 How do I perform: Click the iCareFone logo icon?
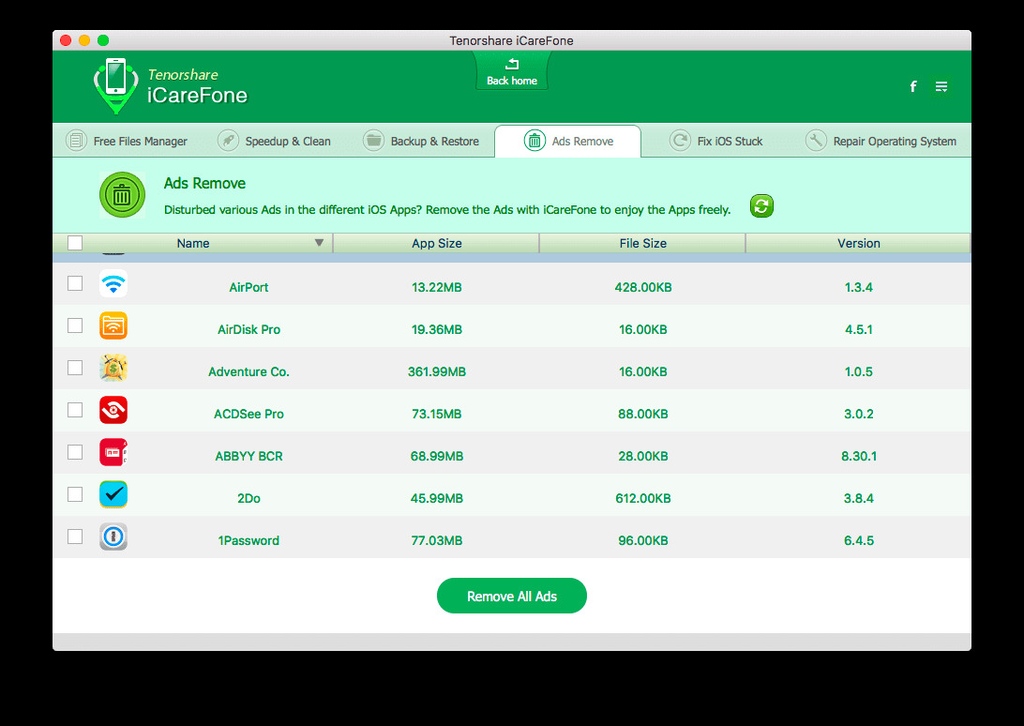point(116,86)
